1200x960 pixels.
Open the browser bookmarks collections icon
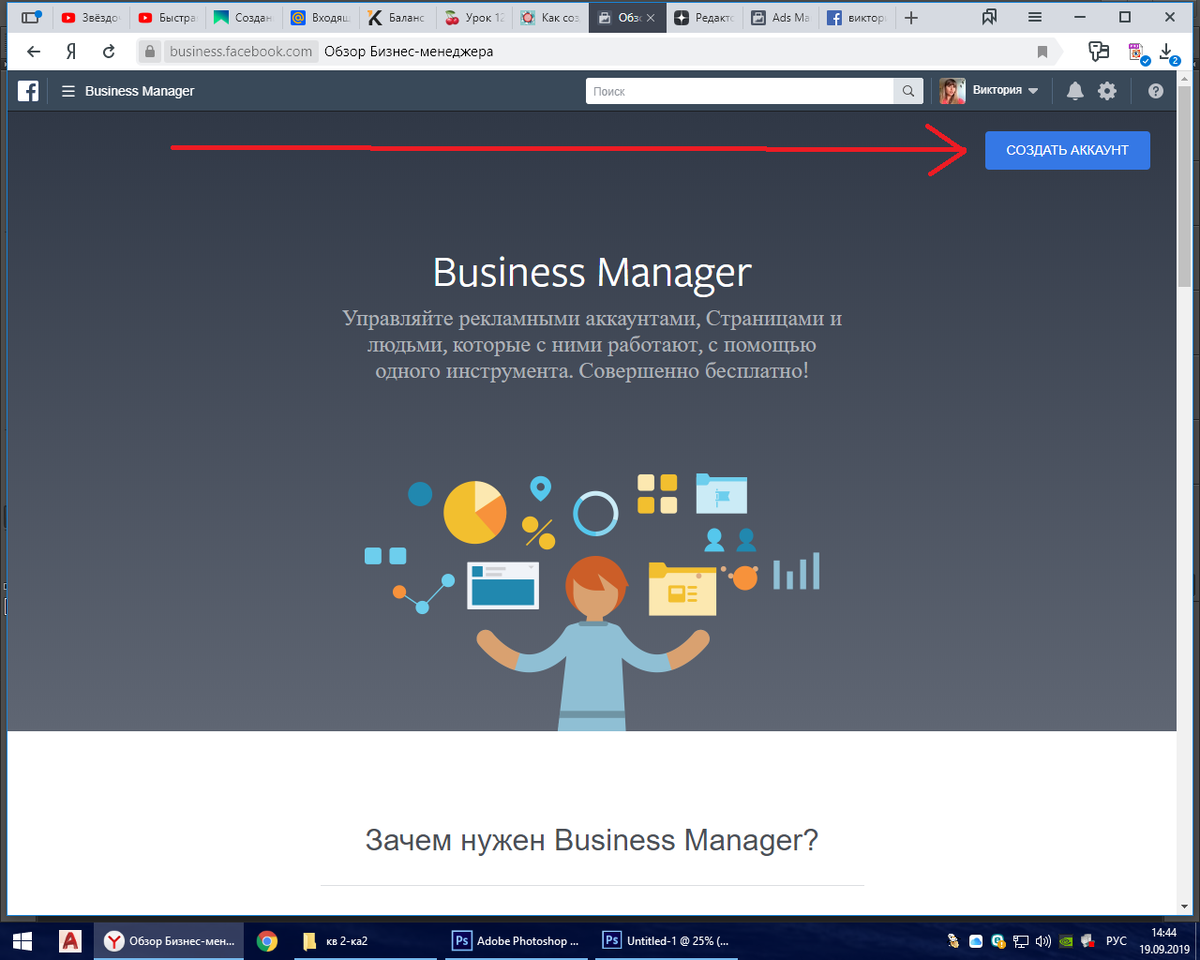click(x=990, y=16)
